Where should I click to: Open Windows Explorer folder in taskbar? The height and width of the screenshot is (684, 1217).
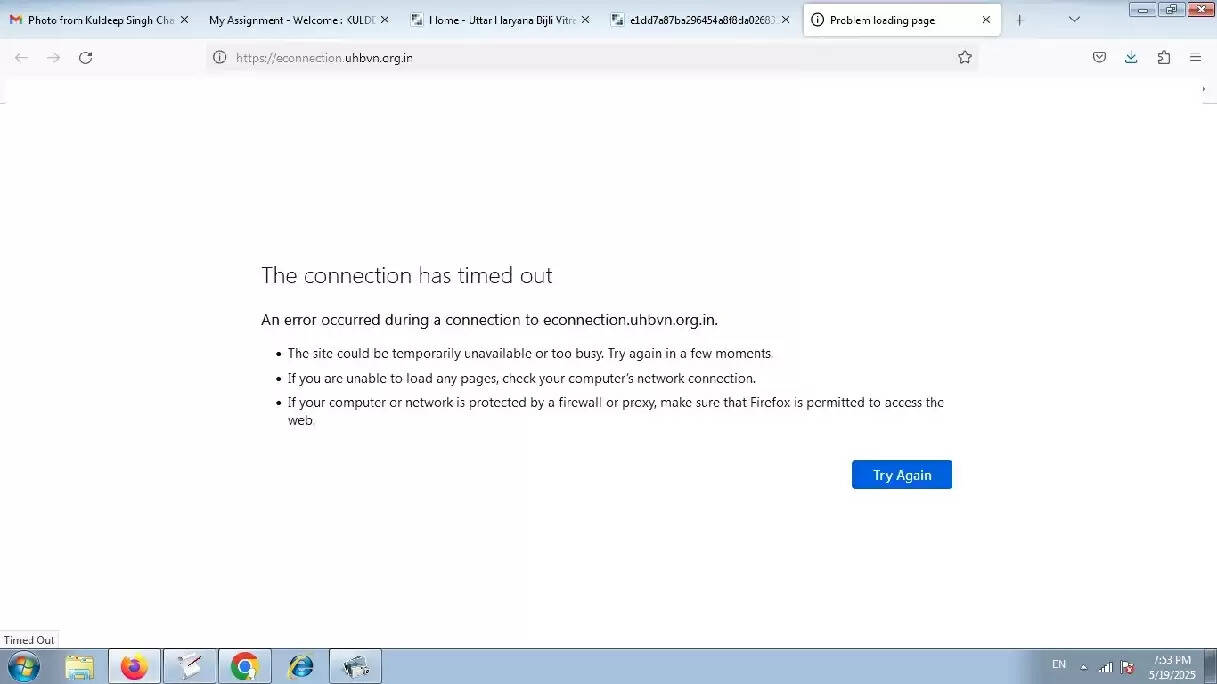pyautogui.click(x=79, y=666)
